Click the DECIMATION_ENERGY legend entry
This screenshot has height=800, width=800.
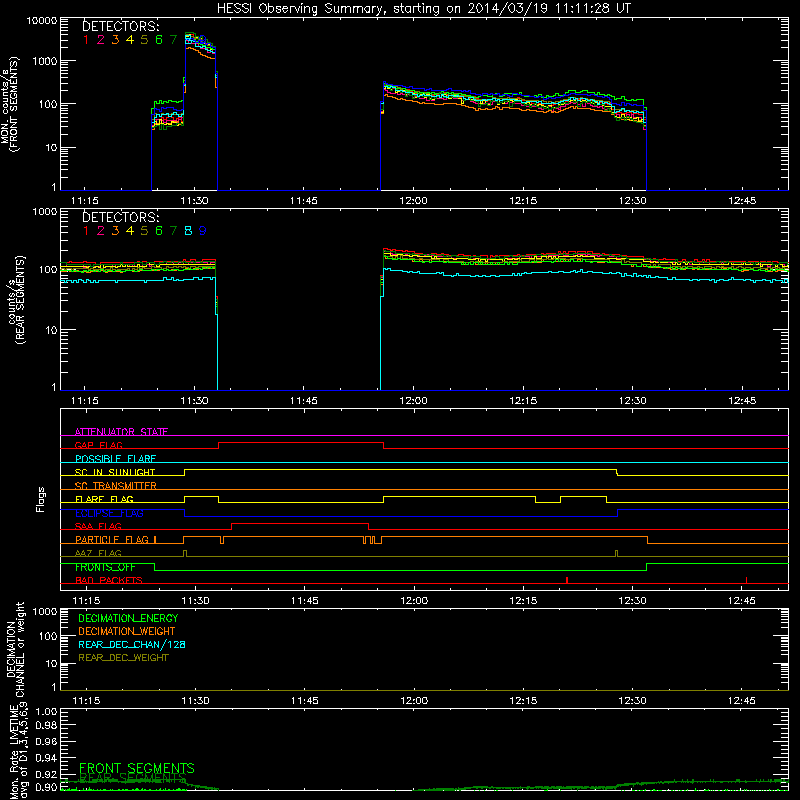(x=128, y=618)
